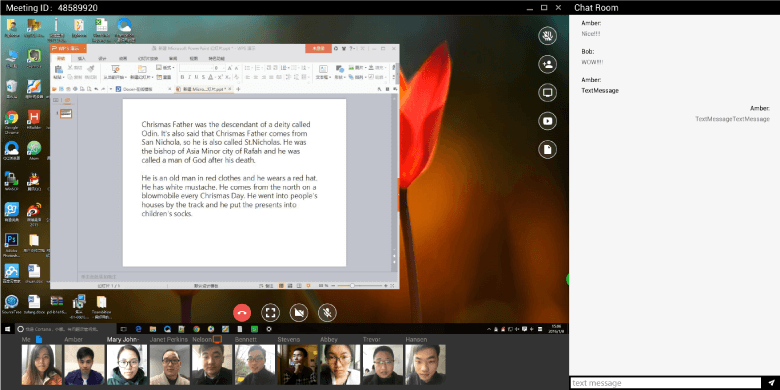Click the red hang up call button
The height and width of the screenshot is (390, 780).
[242, 312]
